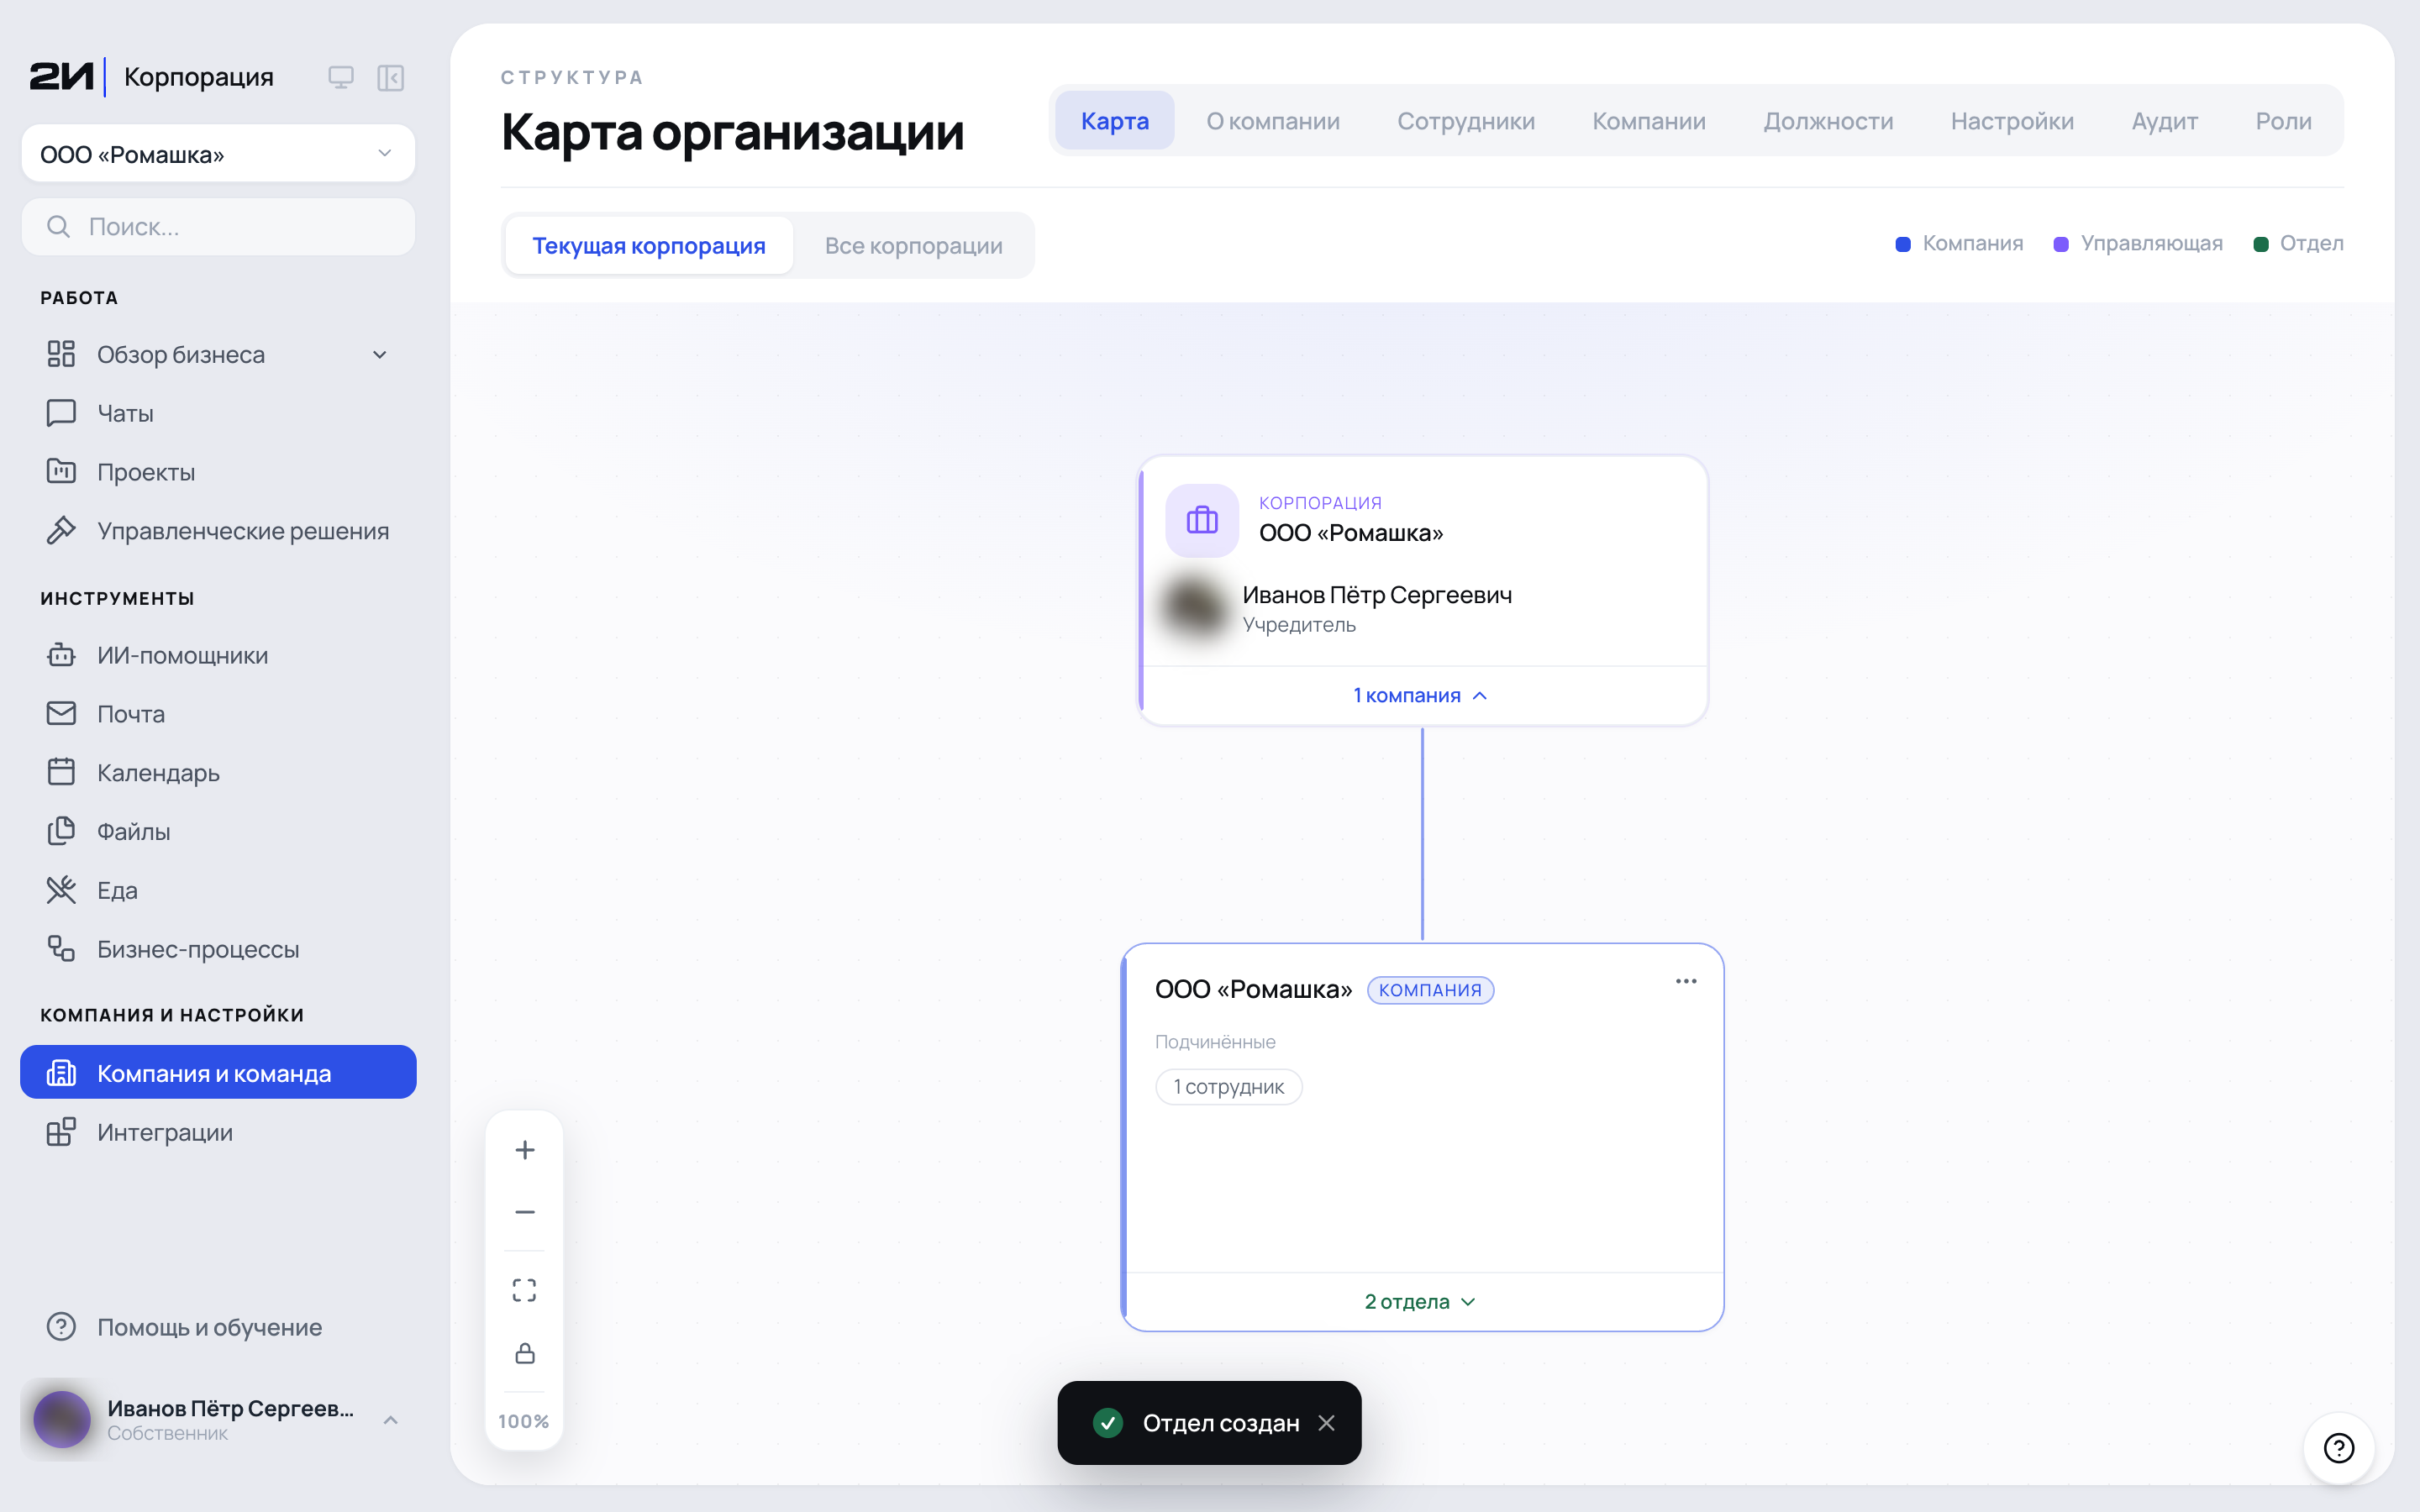Open the Аудит tab
The image size is (2420, 1512).
tap(2164, 121)
